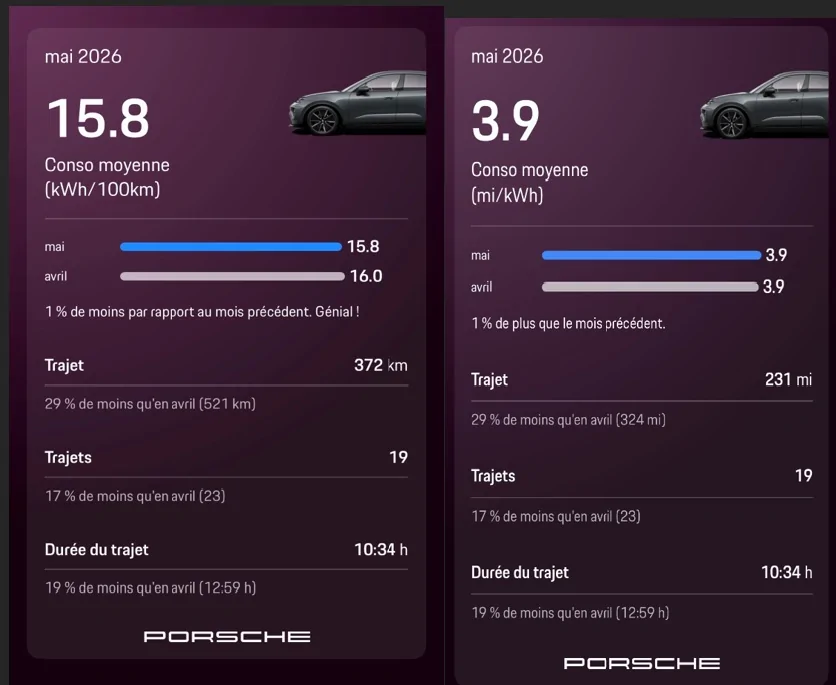This screenshot has height=685, width=836.
Task: Click the blue mai bar showing 15.8
Action: 231,246
